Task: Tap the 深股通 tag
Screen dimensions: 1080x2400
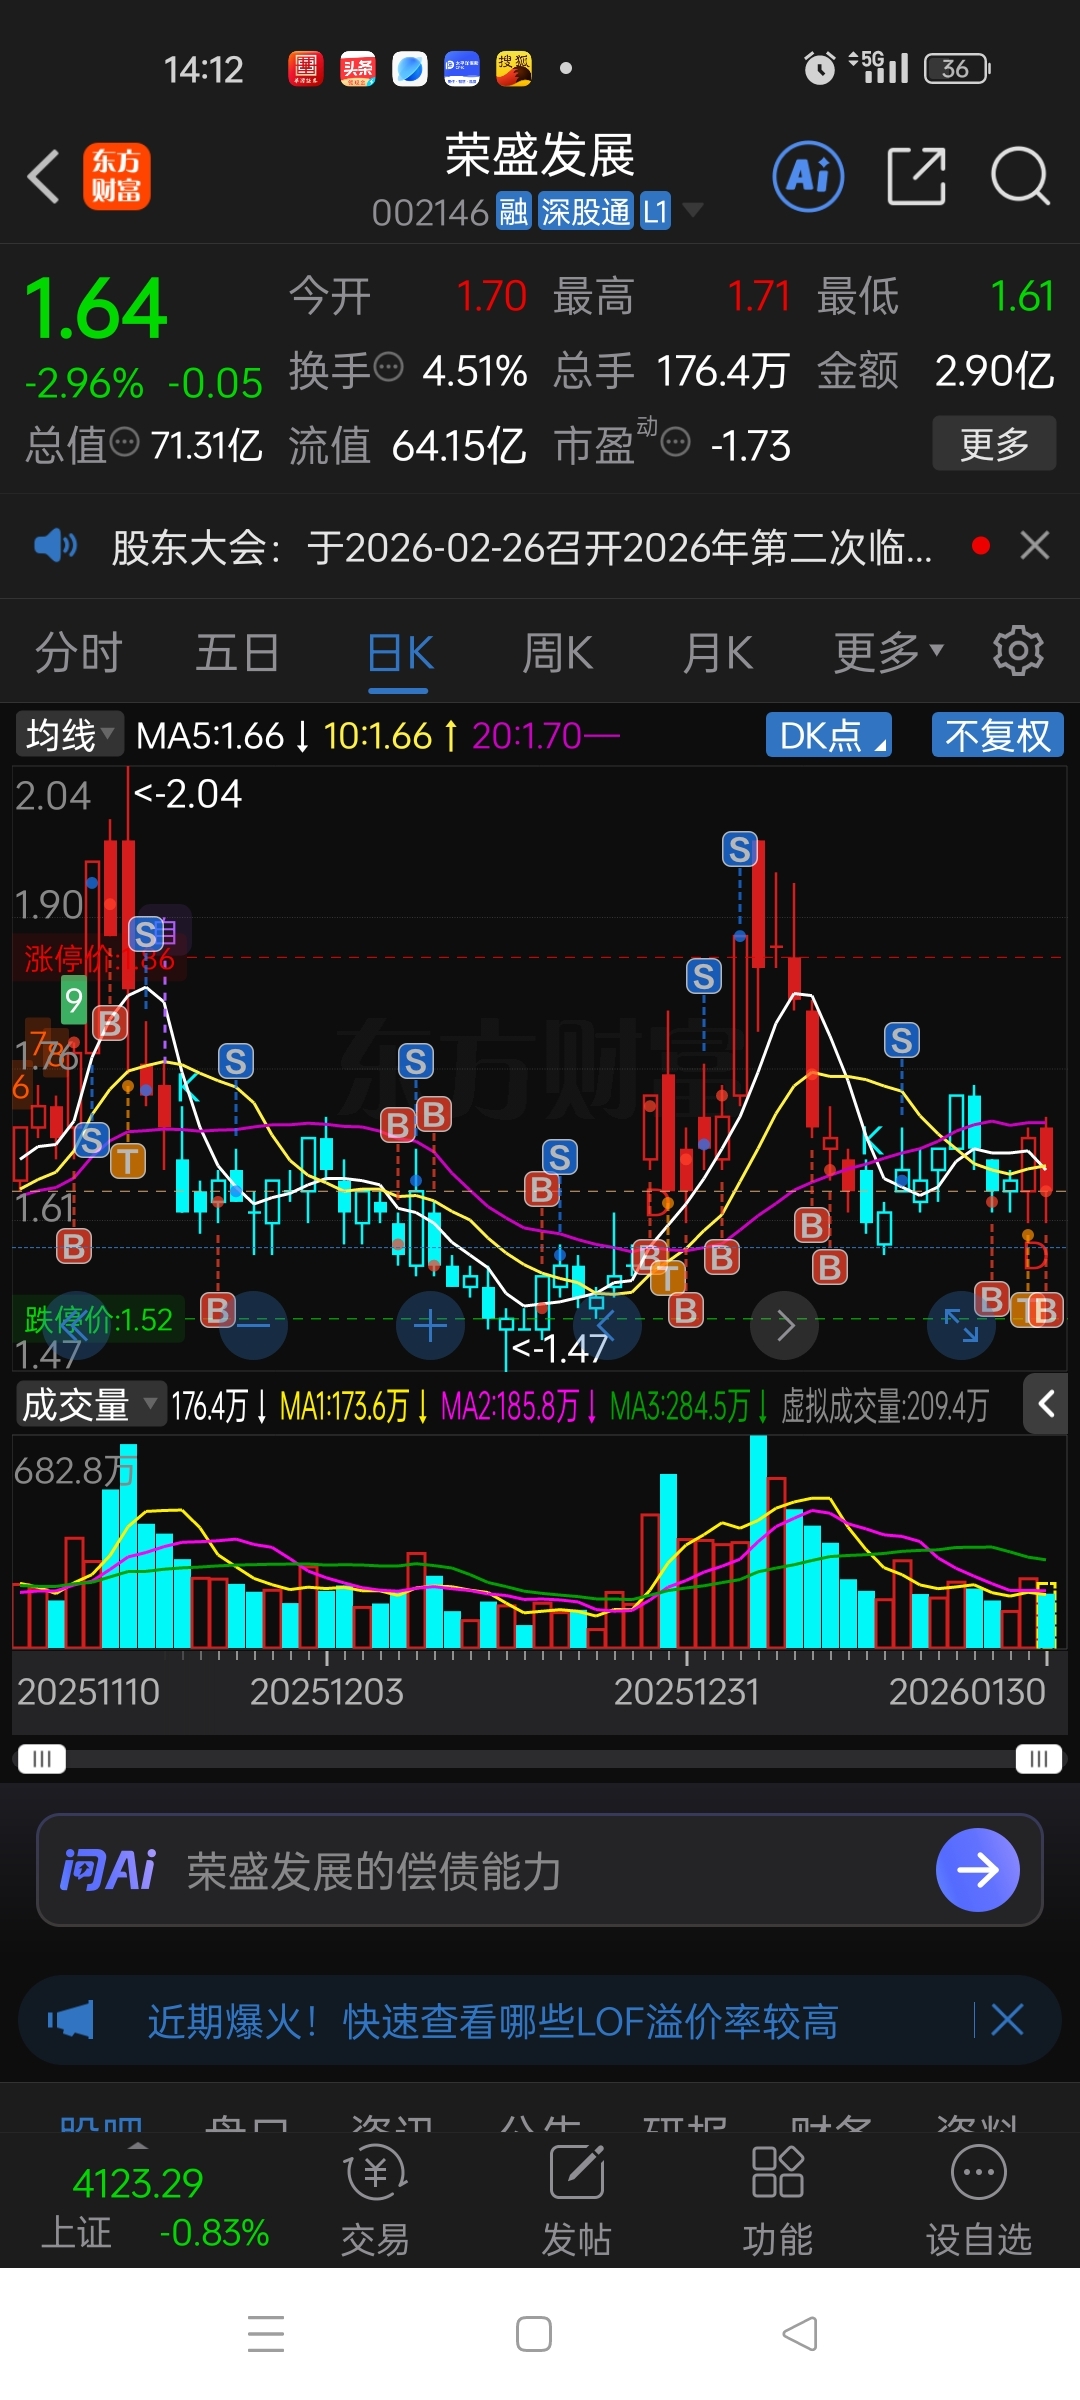Action: pos(585,211)
